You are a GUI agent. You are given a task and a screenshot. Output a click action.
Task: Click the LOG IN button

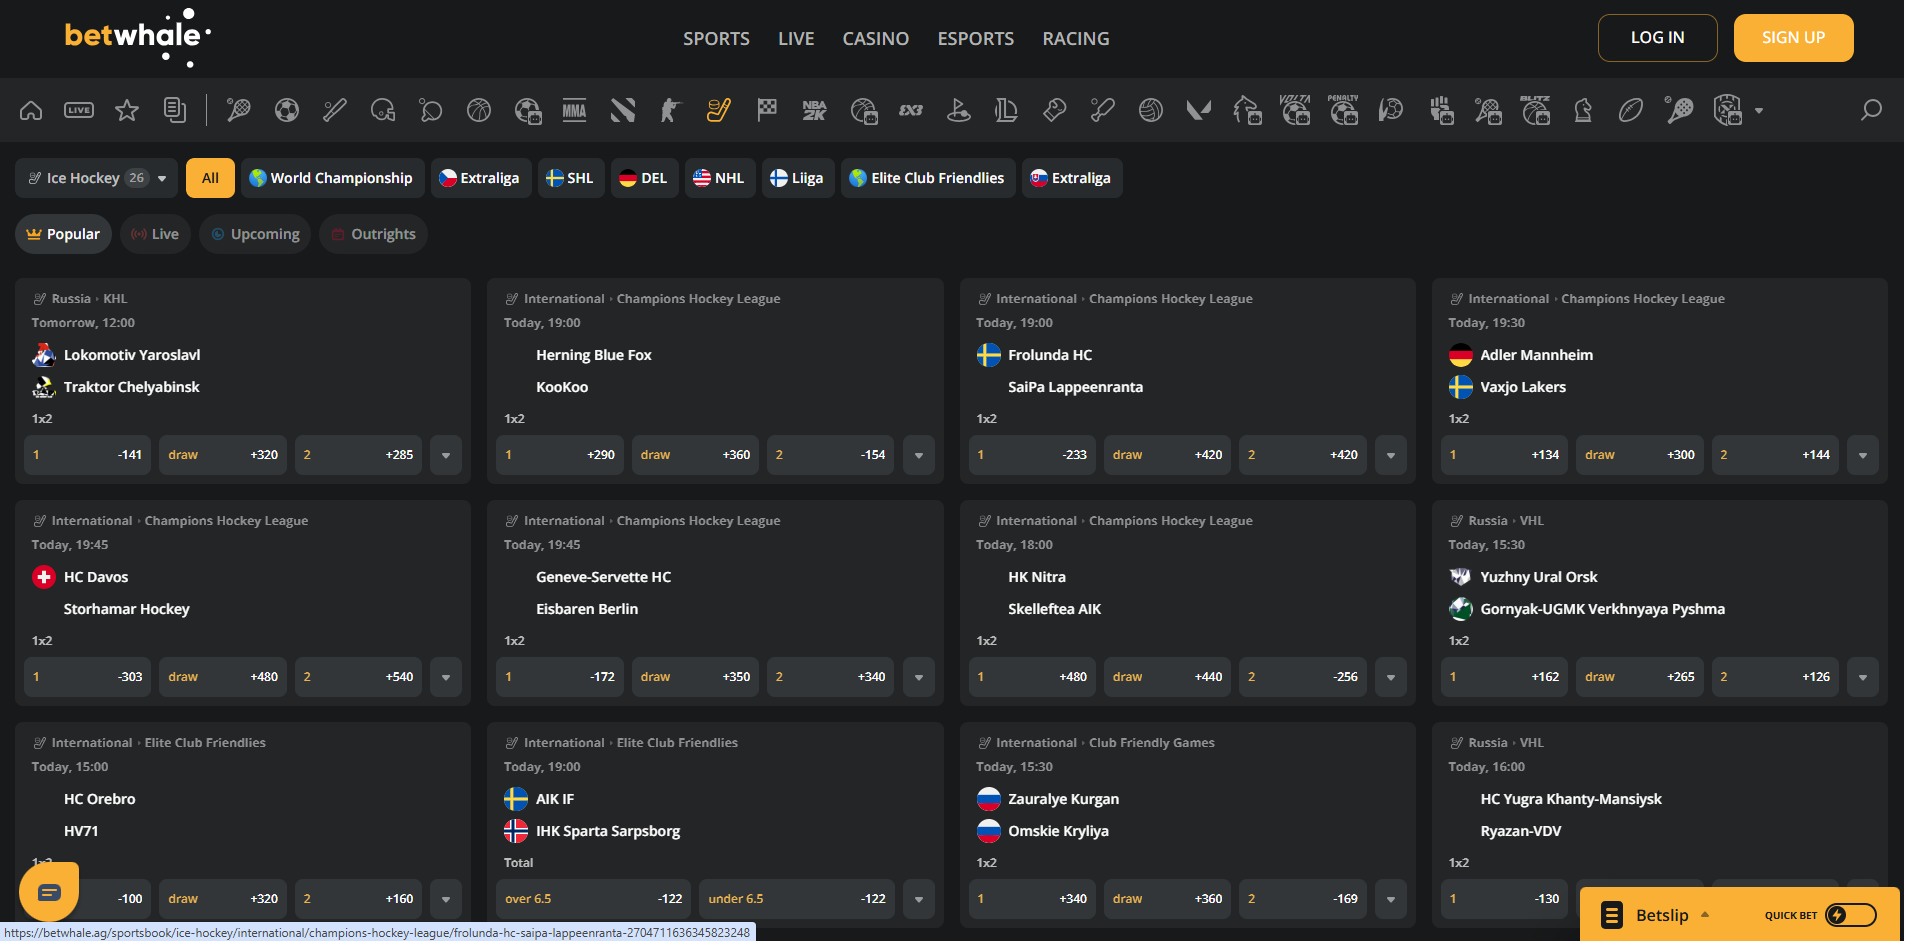[x=1658, y=38]
